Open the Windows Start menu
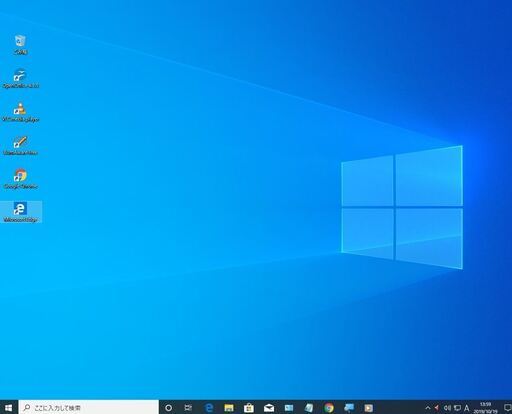The width and height of the screenshot is (512, 414). [x=9, y=408]
